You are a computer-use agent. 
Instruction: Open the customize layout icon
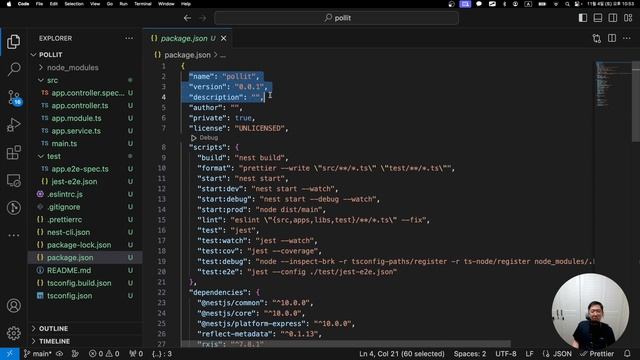628,18
